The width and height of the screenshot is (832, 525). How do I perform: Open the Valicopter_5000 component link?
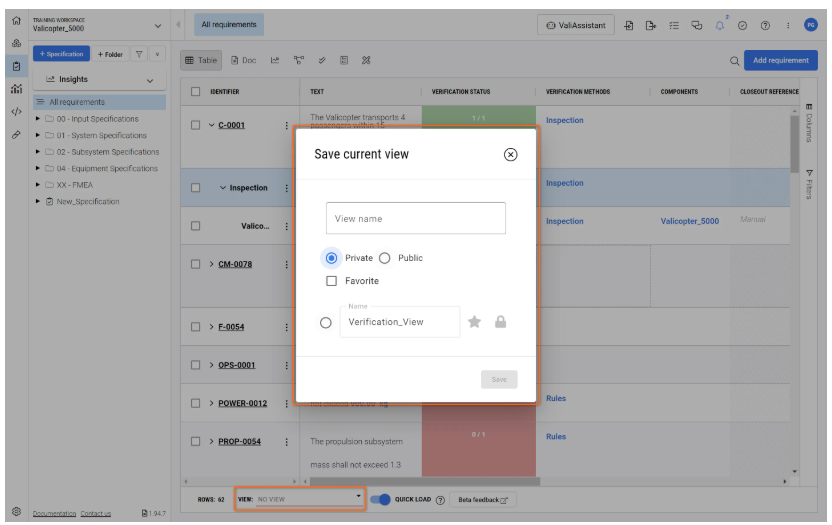(x=689, y=221)
